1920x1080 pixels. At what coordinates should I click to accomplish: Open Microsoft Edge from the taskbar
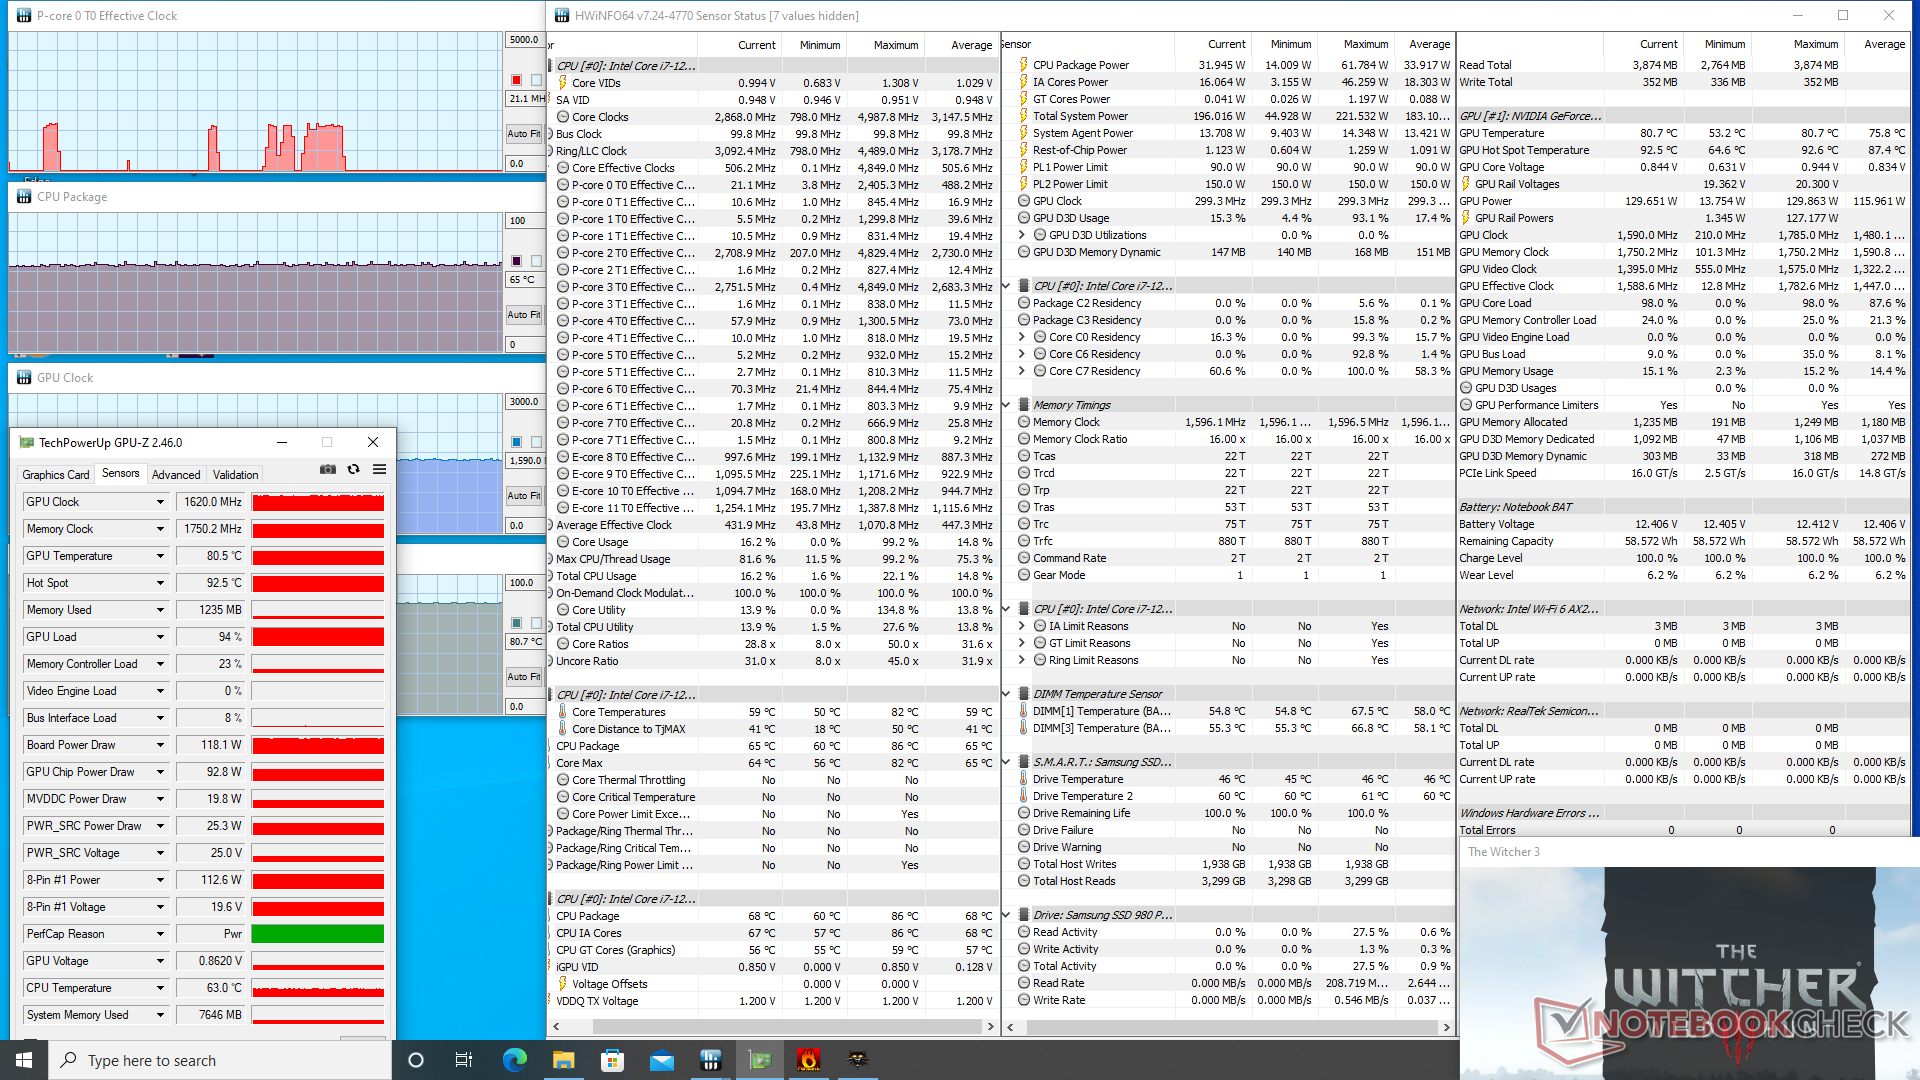[514, 1060]
